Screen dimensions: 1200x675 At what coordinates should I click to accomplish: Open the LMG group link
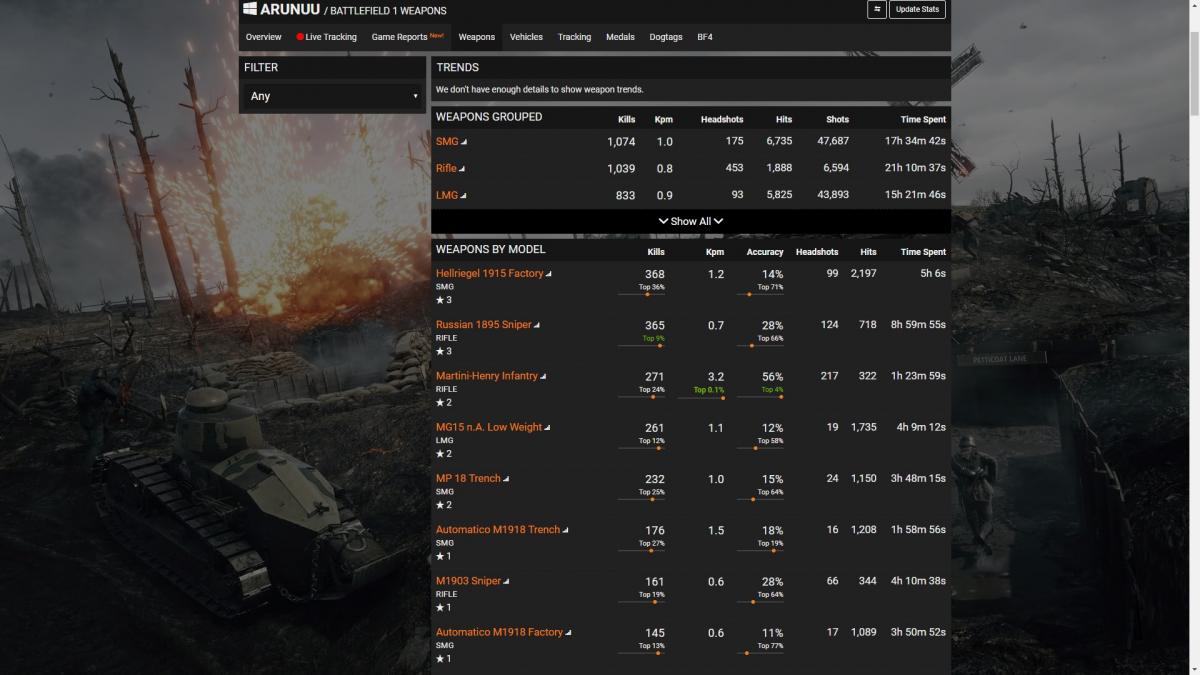(447, 196)
